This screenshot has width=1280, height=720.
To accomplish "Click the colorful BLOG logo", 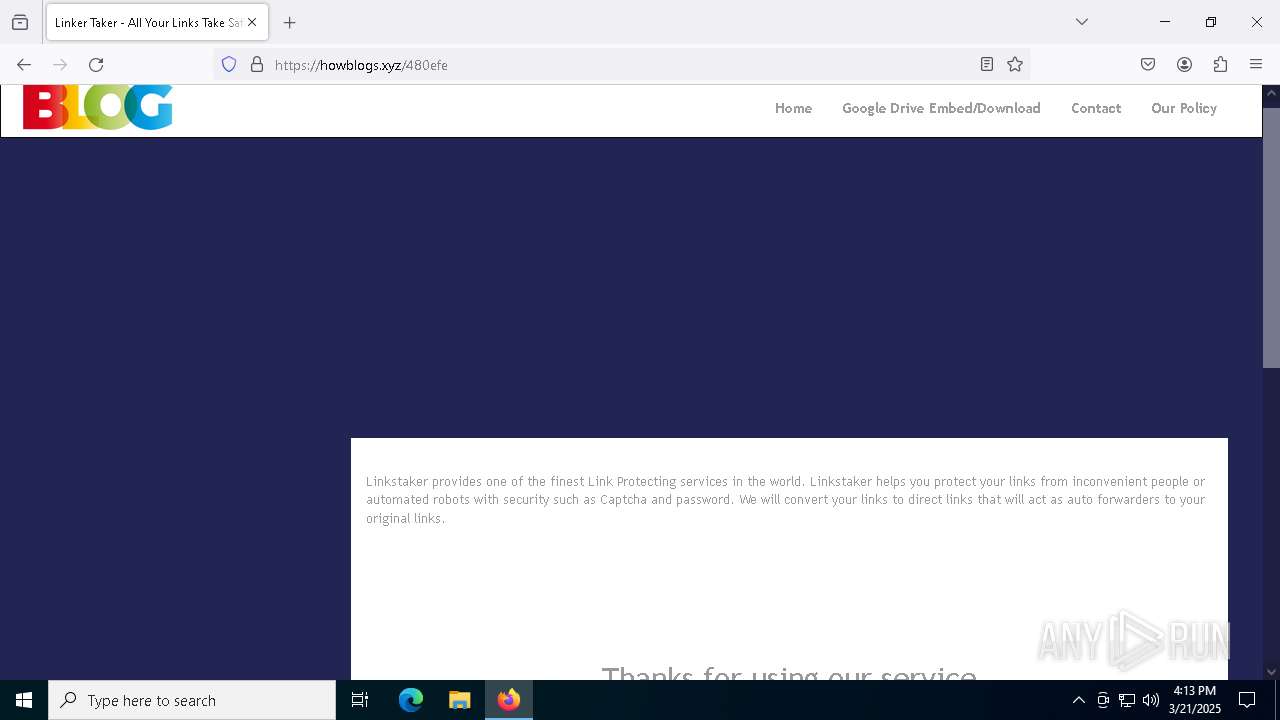I will click(x=98, y=108).
